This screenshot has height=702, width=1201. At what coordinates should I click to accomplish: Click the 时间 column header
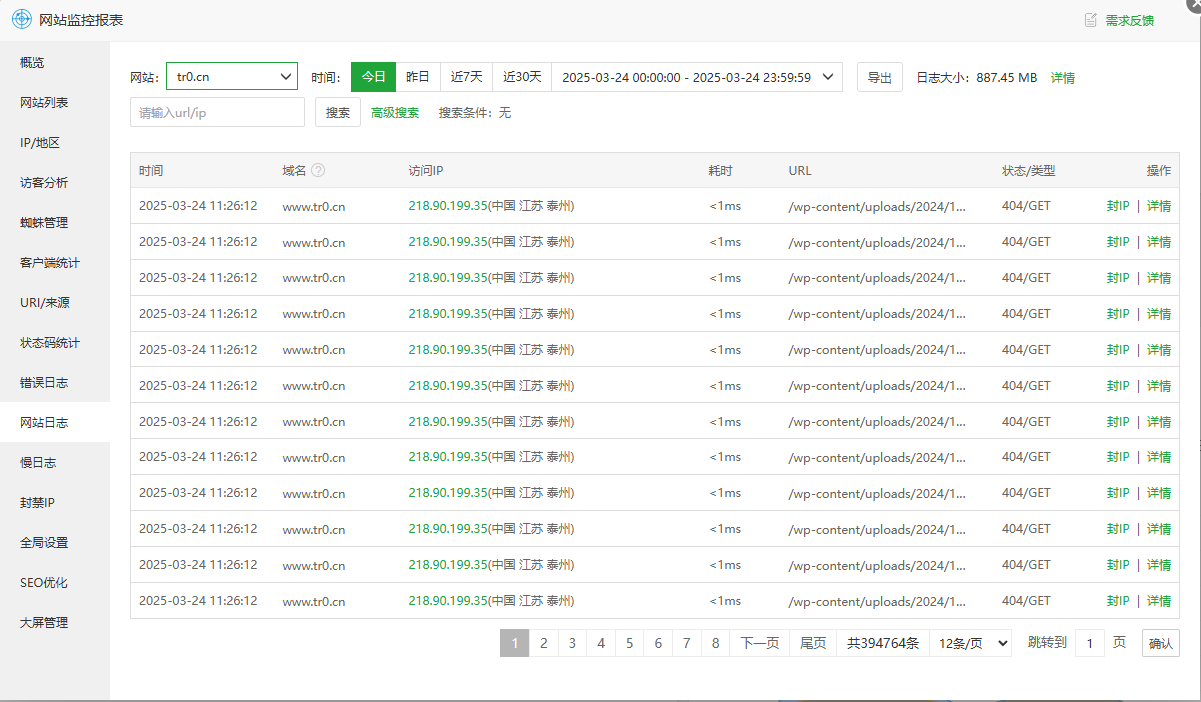pyautogui.click(x=151, y=170)
